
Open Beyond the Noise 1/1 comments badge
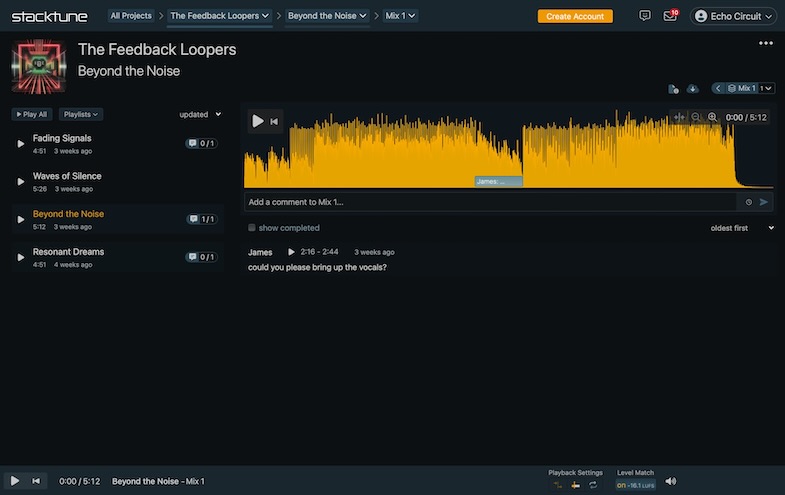point(202,219)
